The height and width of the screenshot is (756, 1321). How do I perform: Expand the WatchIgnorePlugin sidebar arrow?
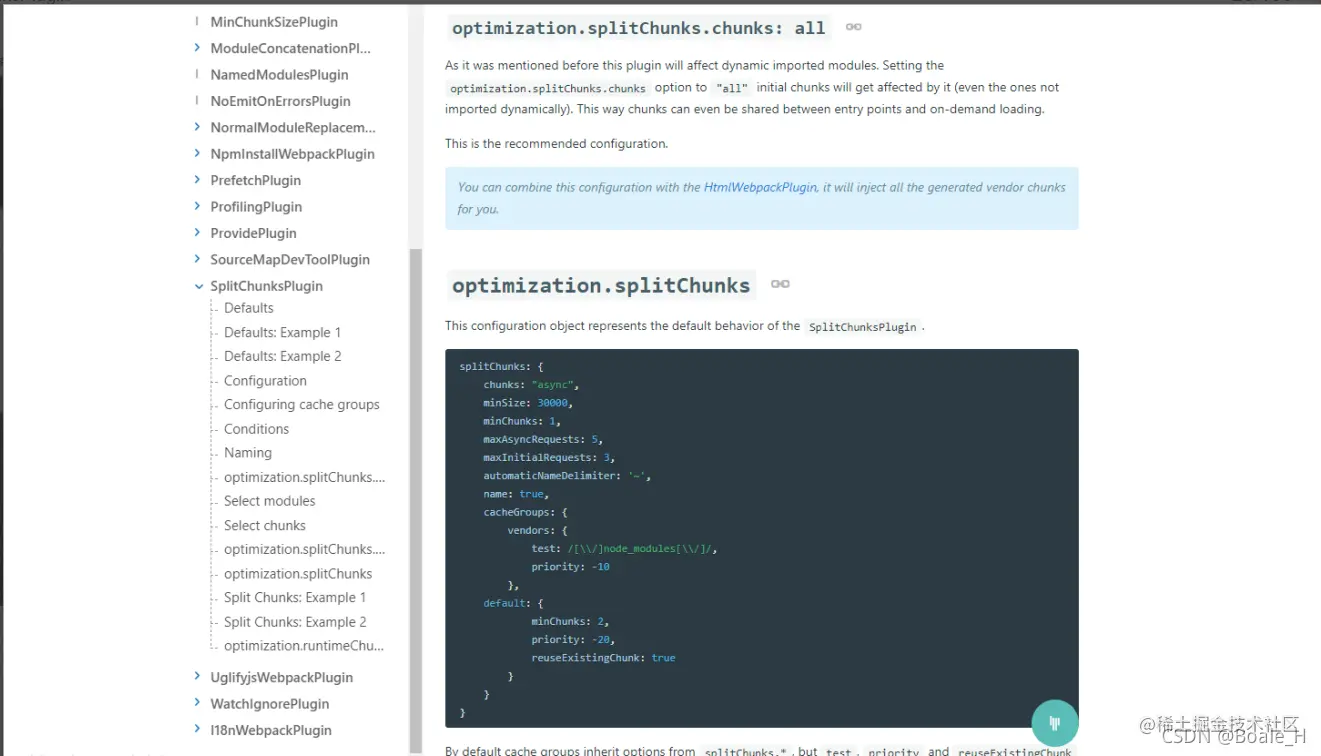click(x=198, y=704)
